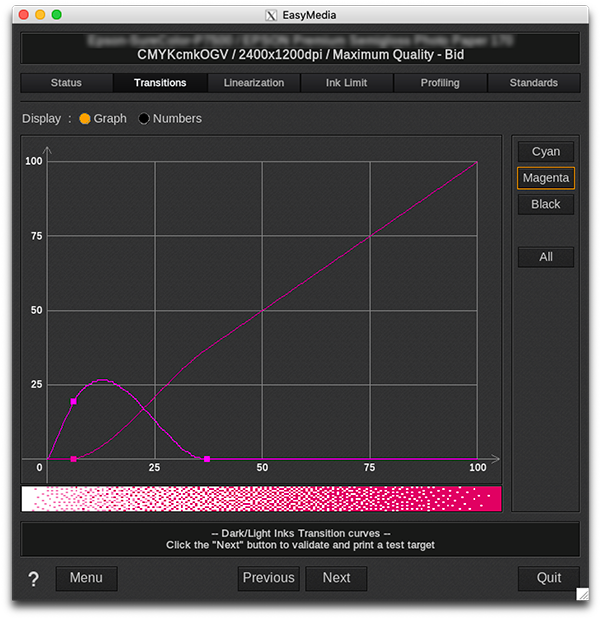Show the Black channel curve
Screen dimensions: 600x618
(x=546, y=204)
